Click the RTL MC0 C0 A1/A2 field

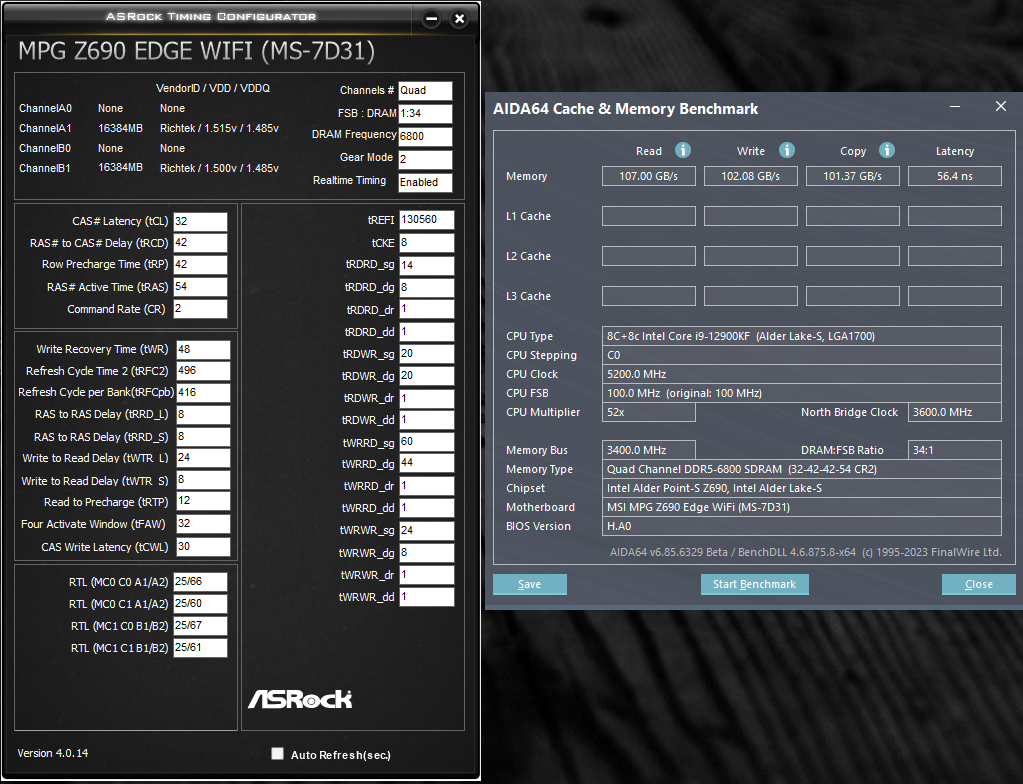(200, 582)
